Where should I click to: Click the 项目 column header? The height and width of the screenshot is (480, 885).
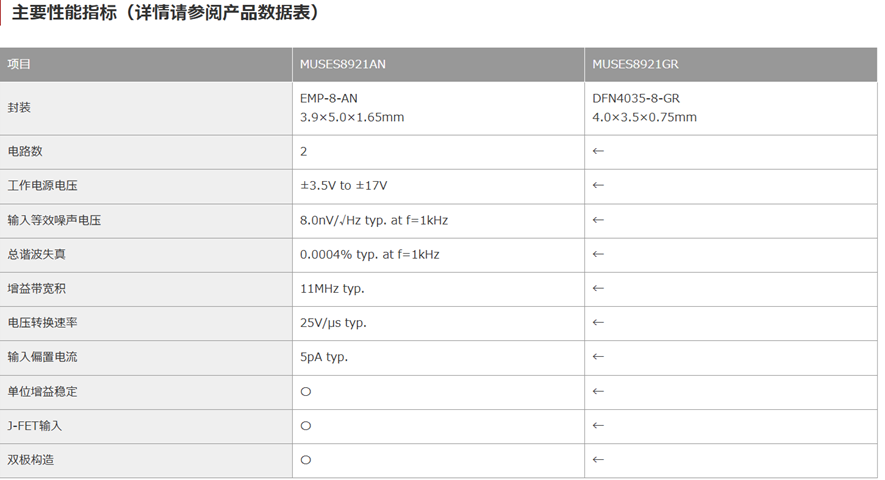[x=20, y=64]
